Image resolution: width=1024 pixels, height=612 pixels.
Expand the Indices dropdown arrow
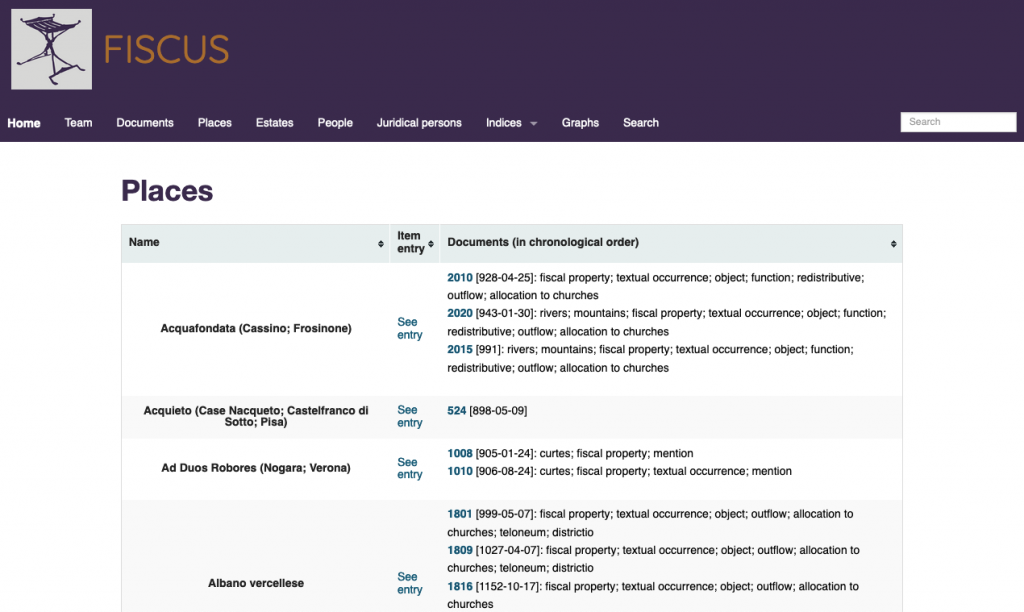(534, 123)
